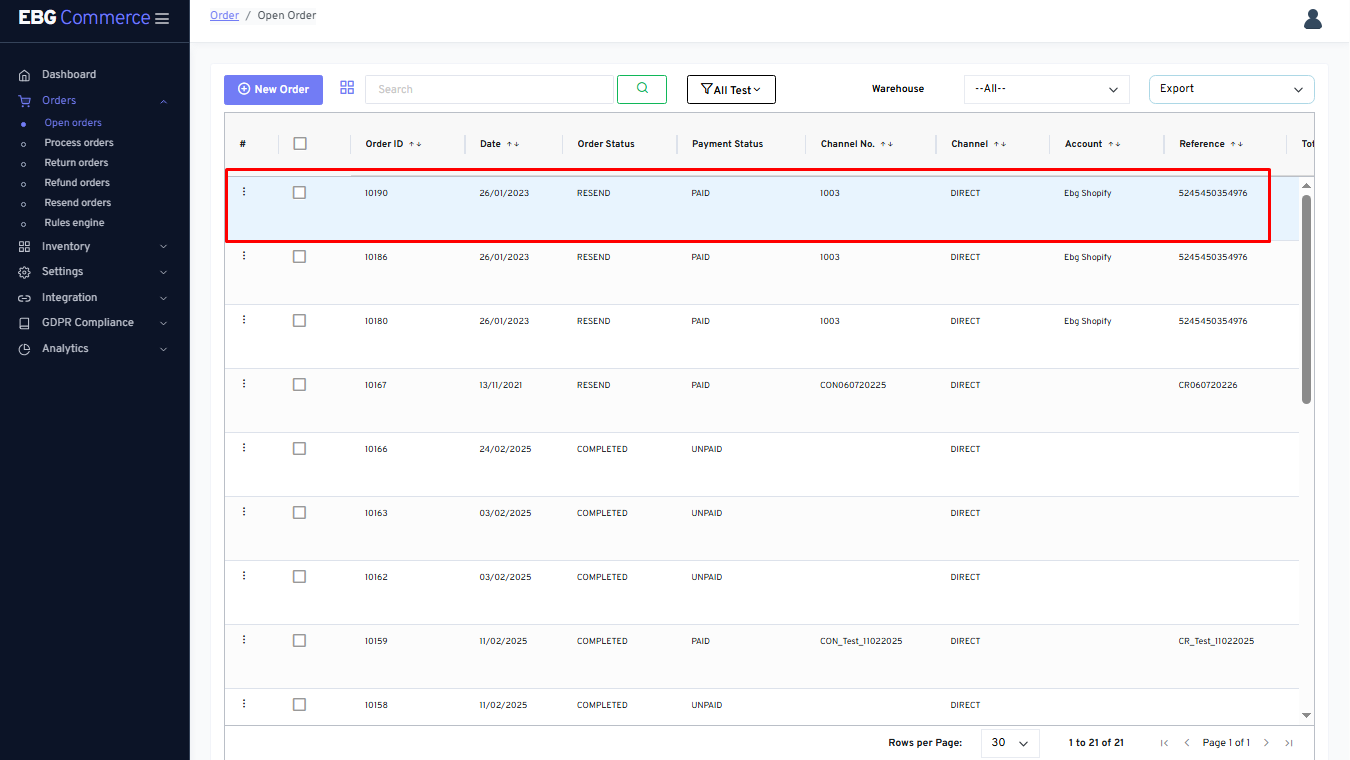This screenshot has width=1350, height=760.
Task: Go to the next page arrow
Action: (x=1266, y=743)
